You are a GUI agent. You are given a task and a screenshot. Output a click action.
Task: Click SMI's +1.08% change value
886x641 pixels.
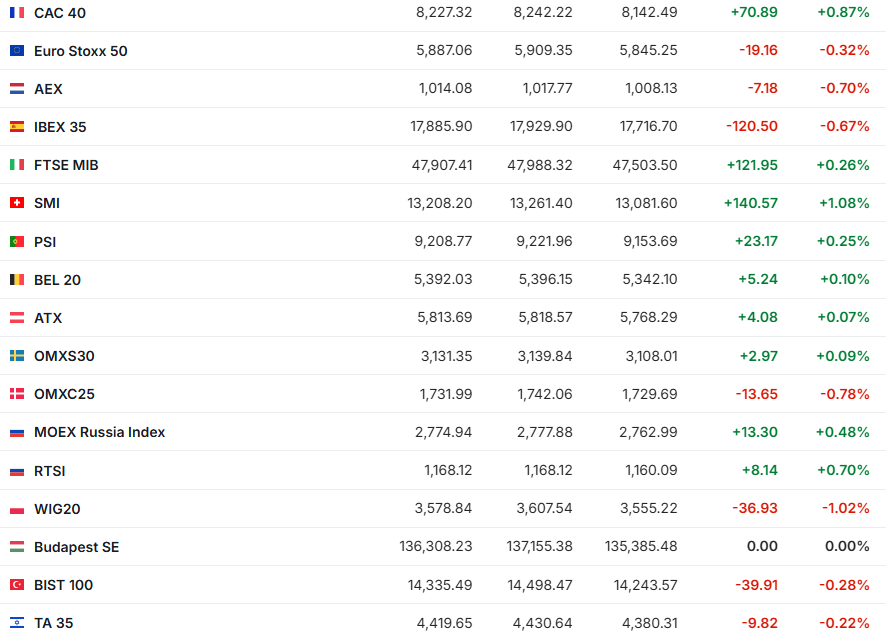[843, 203]
